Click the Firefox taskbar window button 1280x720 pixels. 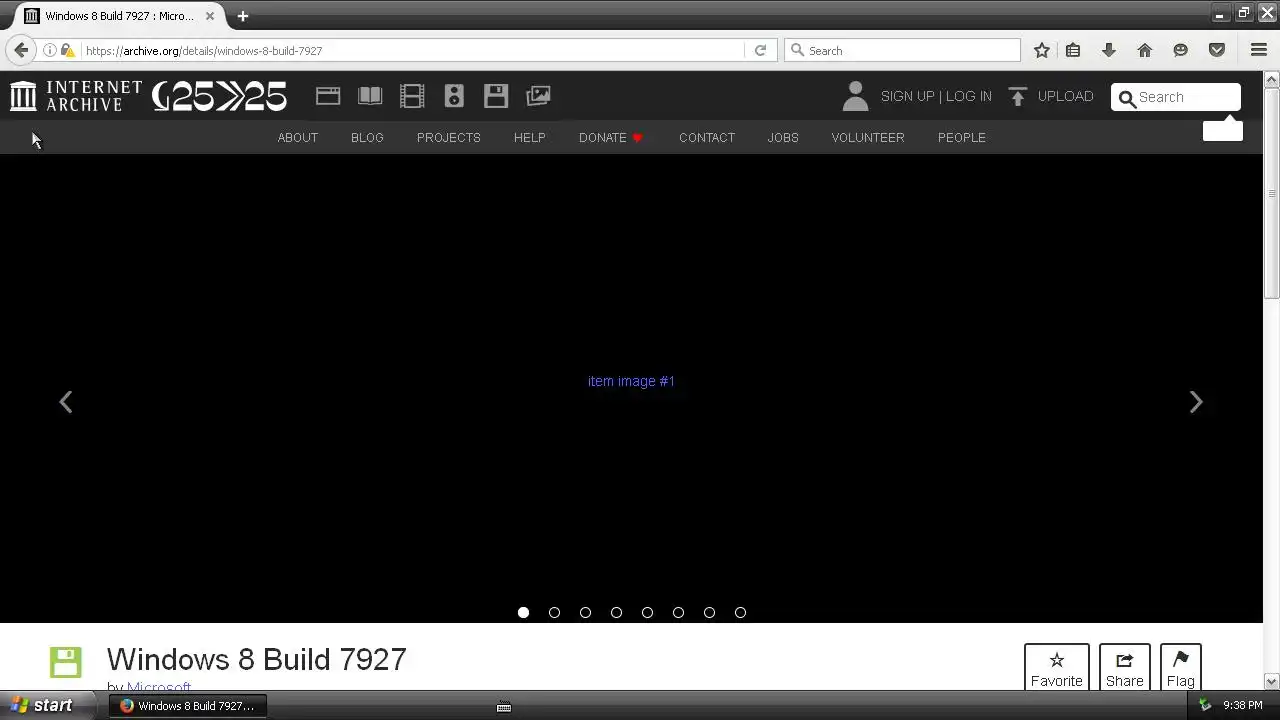coord(188,706)
